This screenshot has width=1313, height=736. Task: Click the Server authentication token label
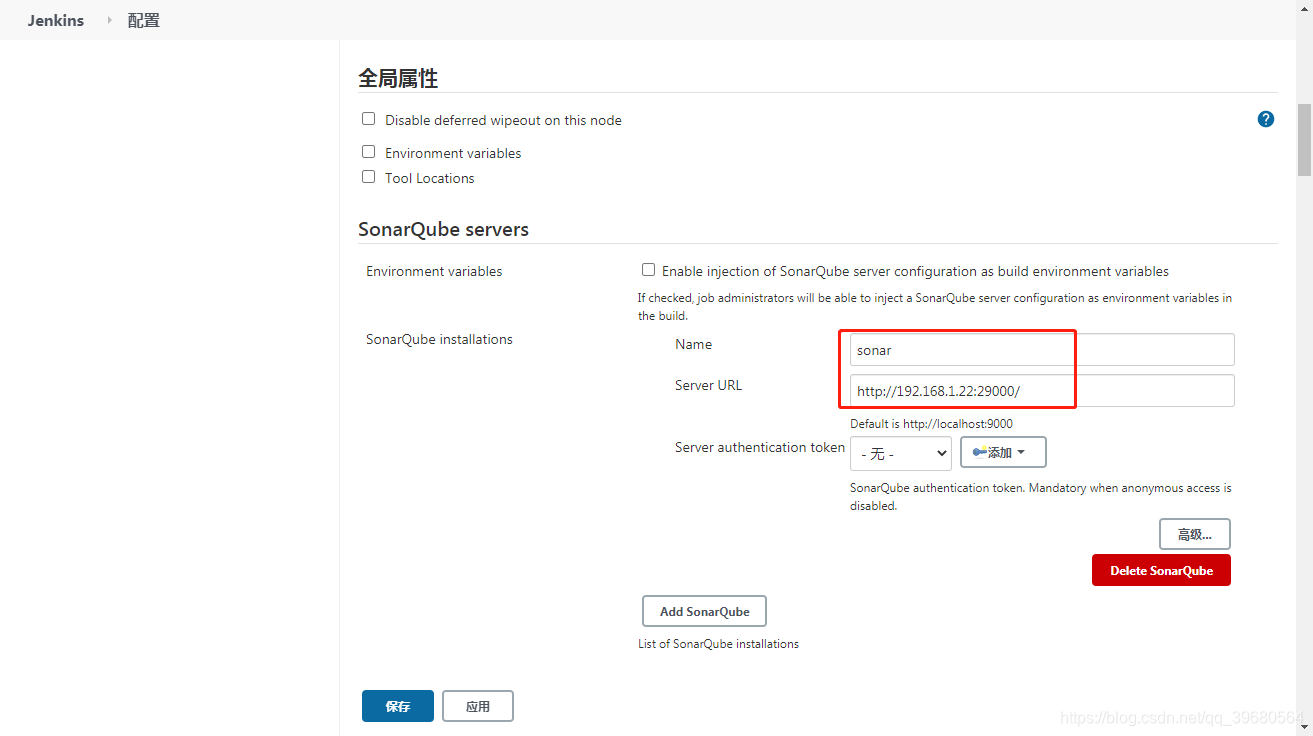tap(760, 447)
